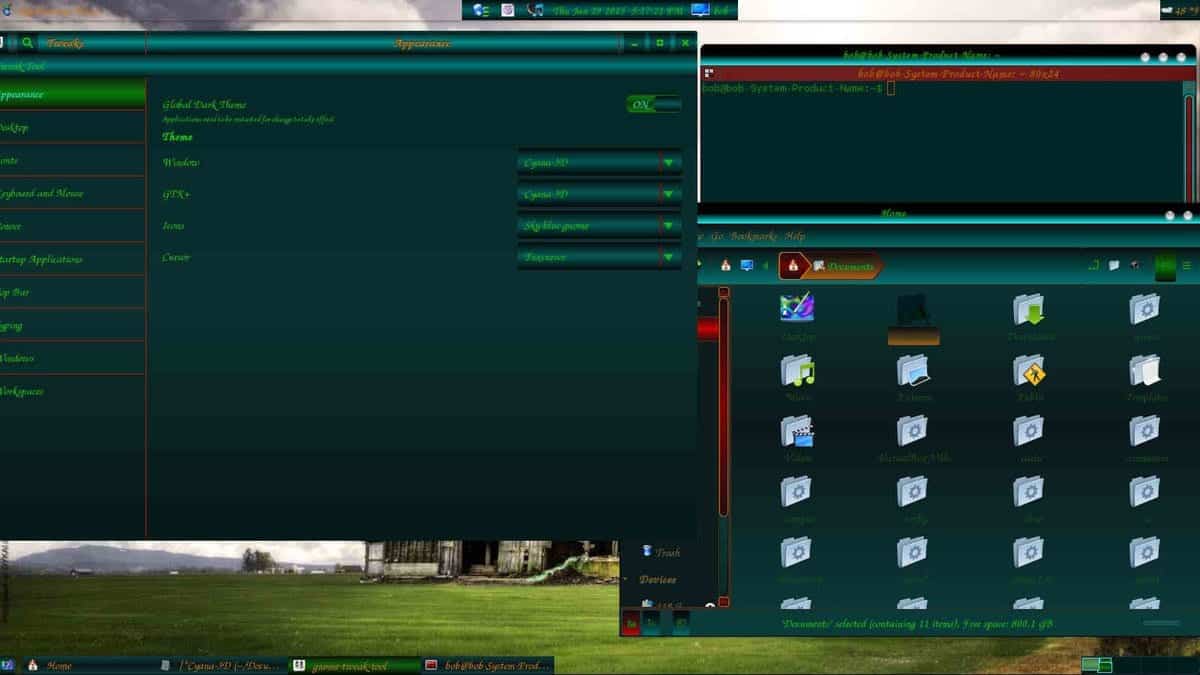Open the Go menu in file manager
Image resolution: width=1200 pixels, height=675 pixels.
(716, 237)
